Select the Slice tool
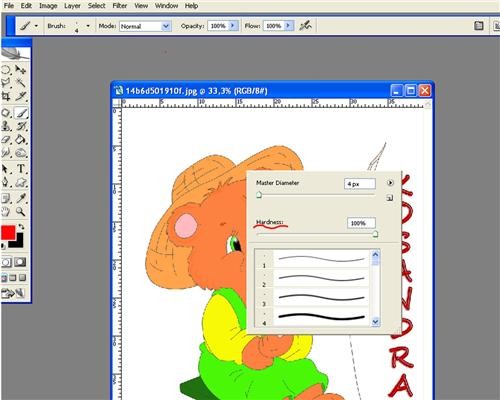Screen dimensions: 500x400 point(21,97)
